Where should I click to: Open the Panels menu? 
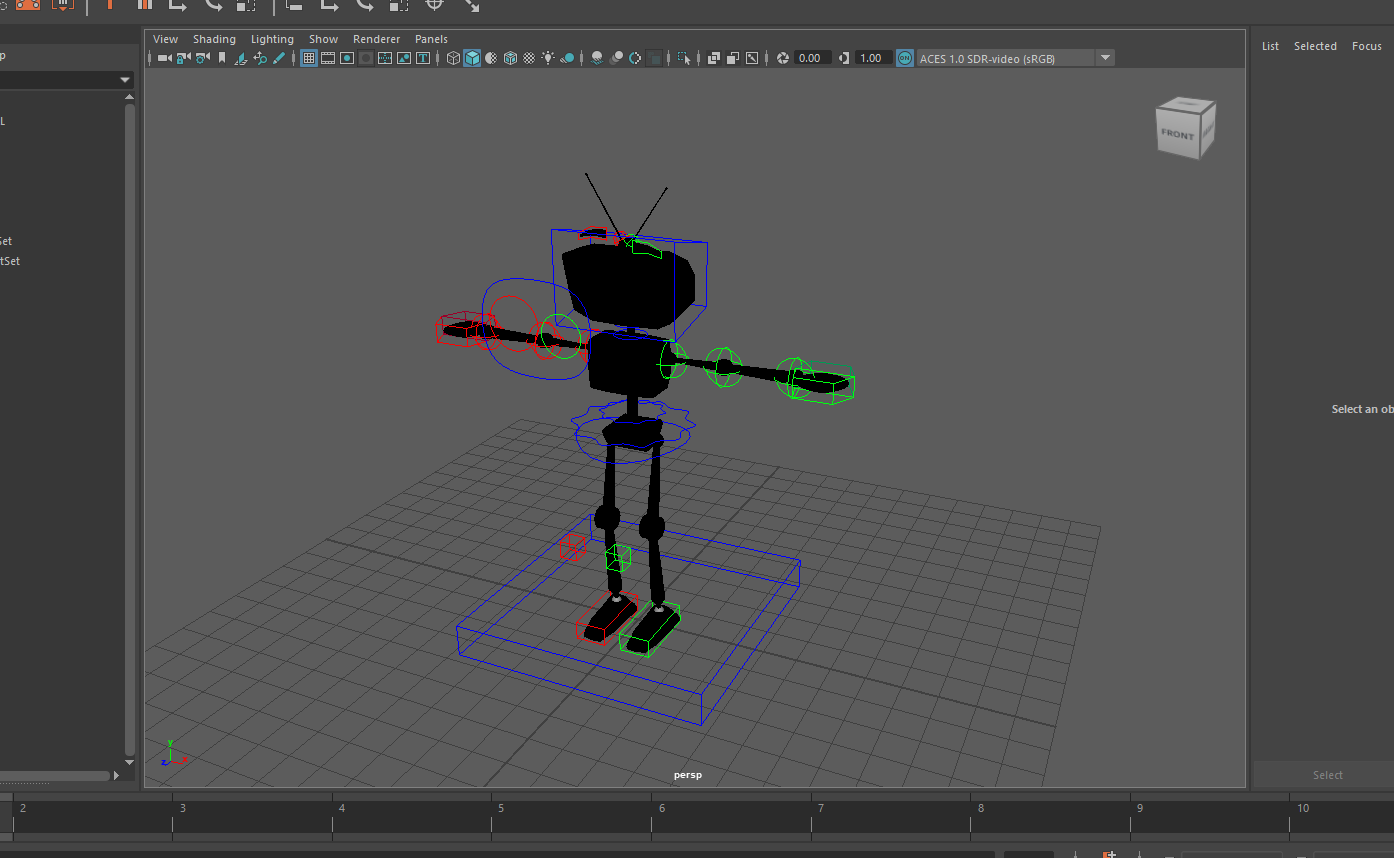[x=431, y=39]
